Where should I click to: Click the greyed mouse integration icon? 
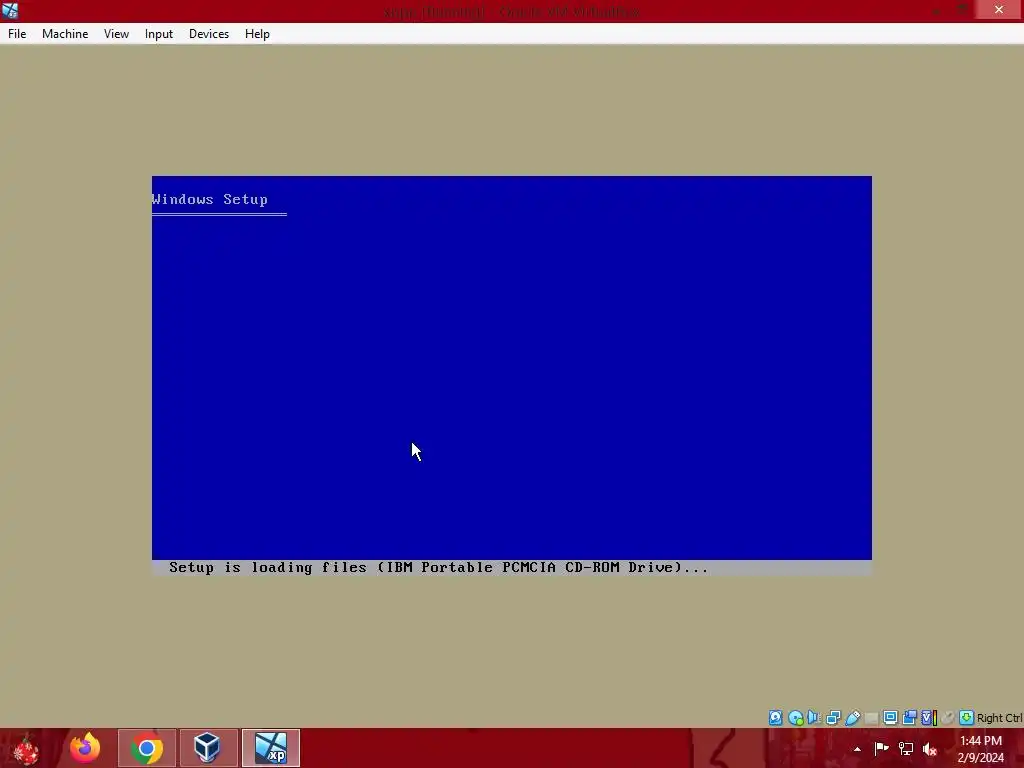pos(948,718)
